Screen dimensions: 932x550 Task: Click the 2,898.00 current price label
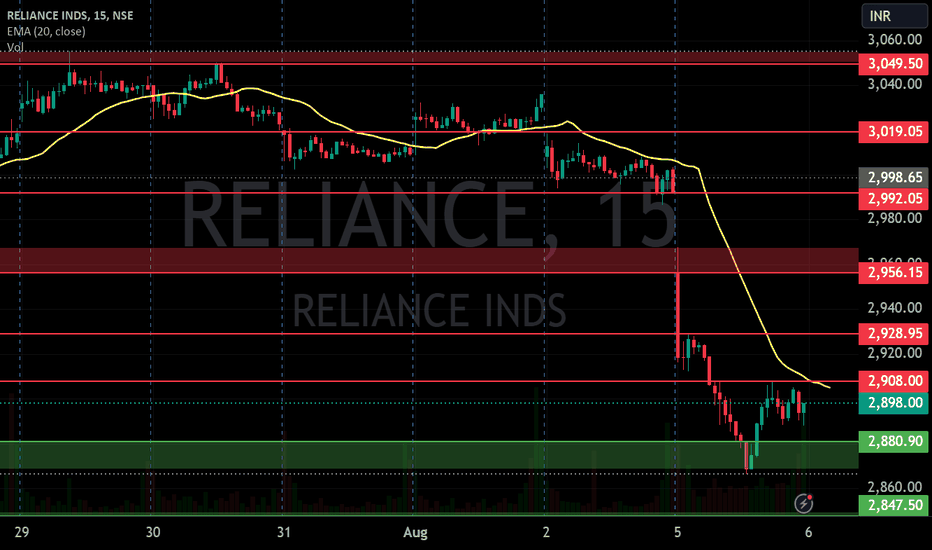point(894,403)
